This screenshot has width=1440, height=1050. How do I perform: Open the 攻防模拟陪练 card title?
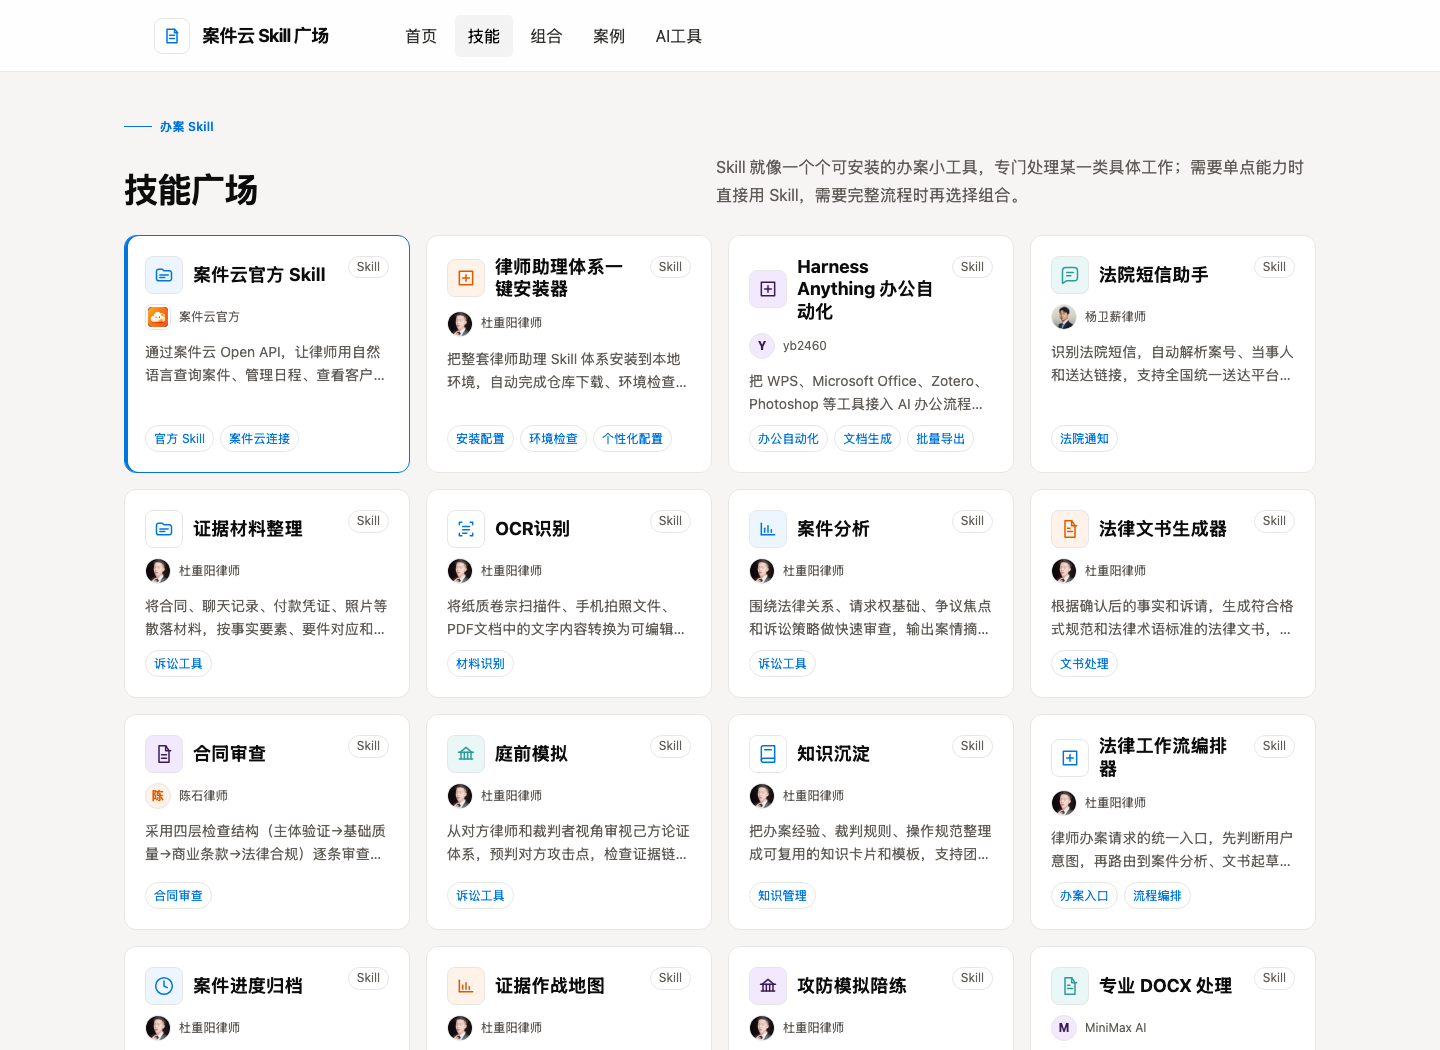click(852, 986)
